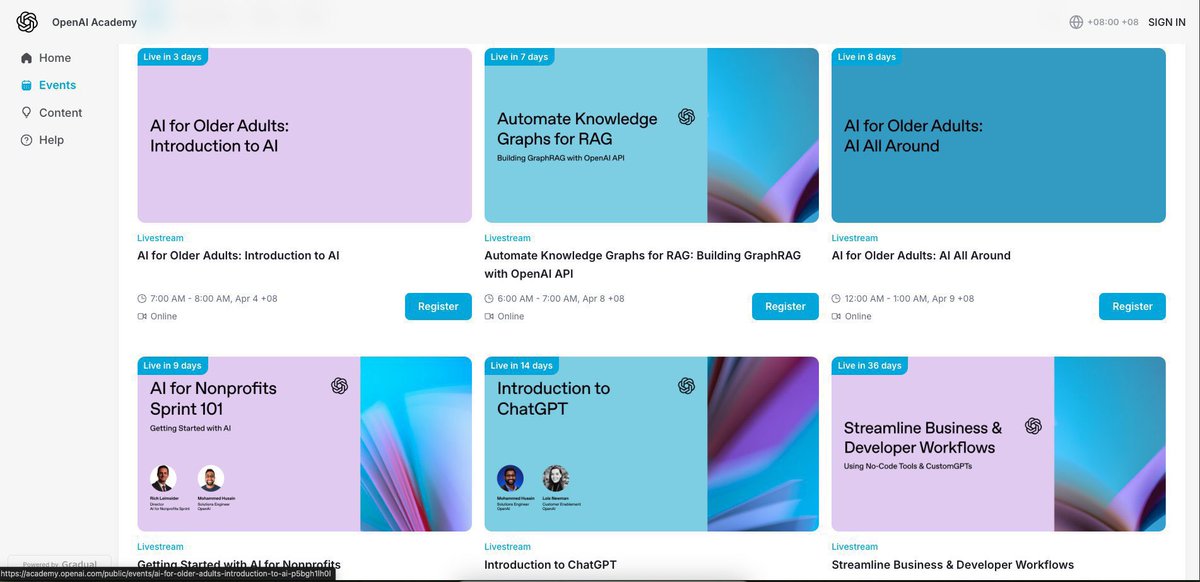Select the Content location icon in the sidebar
The width and height of the screenshot is (1200, 582).
pos(27,112)
